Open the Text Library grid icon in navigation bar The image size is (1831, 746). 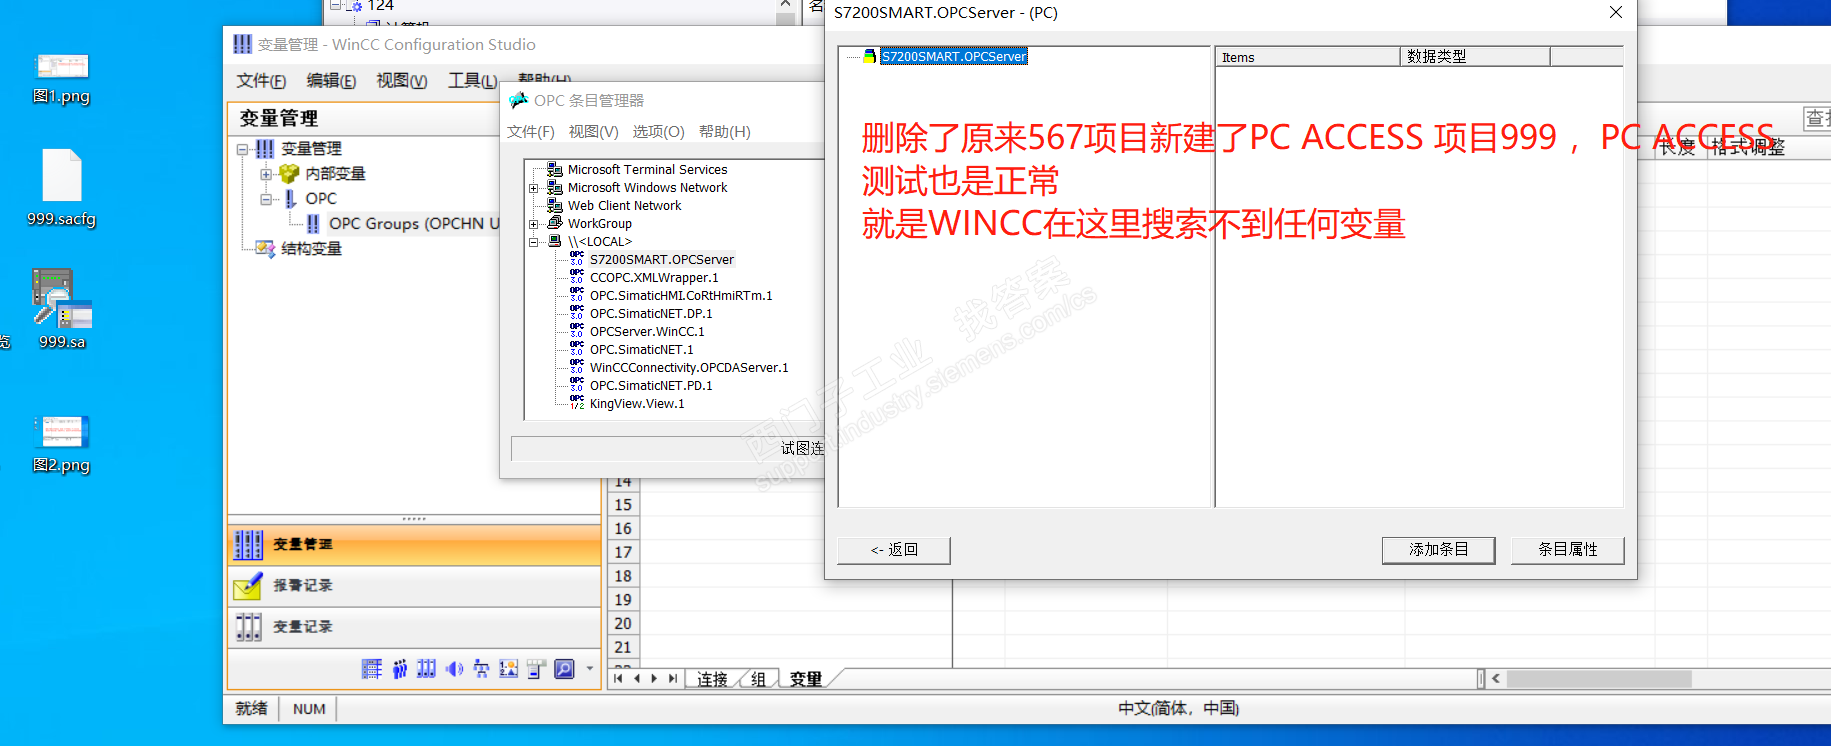372,669
